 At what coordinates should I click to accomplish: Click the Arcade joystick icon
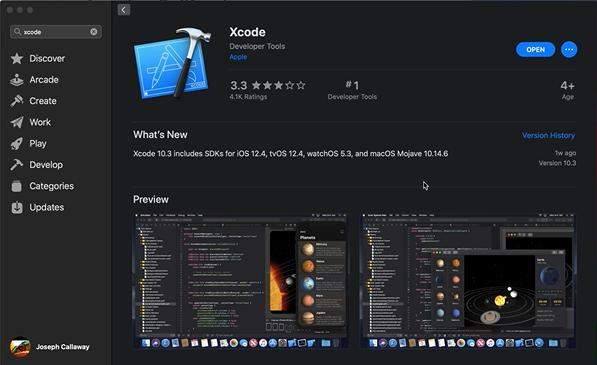pos(16,80)
